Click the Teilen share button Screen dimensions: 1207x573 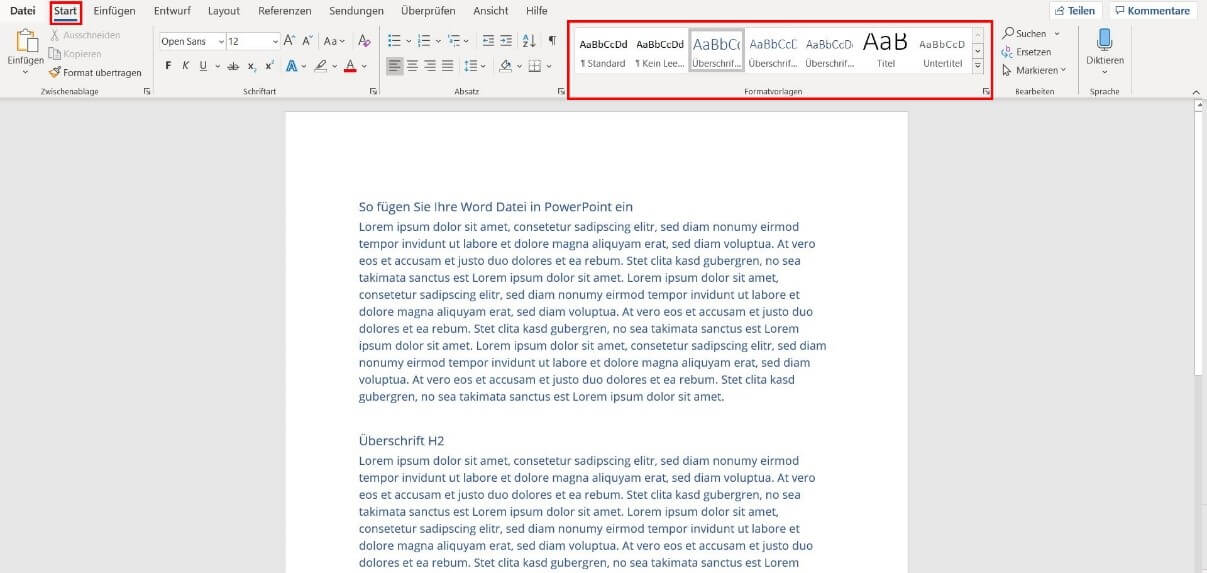(1075, 11)
